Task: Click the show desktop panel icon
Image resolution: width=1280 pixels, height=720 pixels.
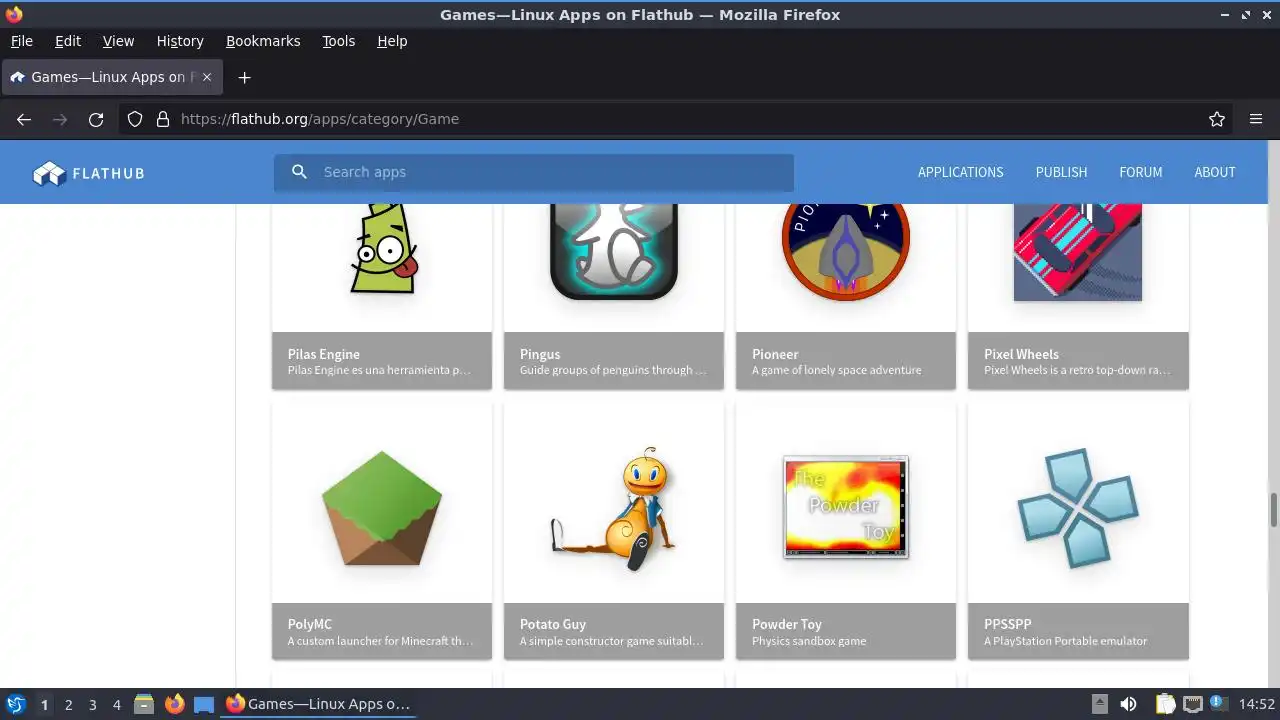Action: [x=204, y=704]
